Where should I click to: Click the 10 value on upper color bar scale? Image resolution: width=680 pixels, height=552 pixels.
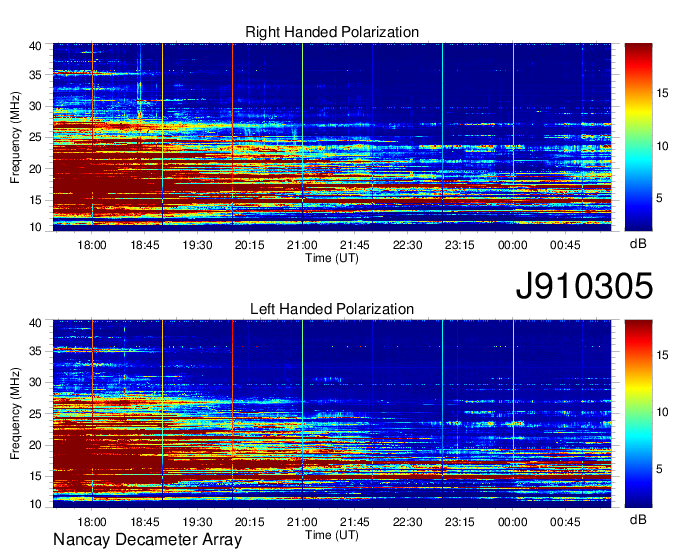(662, 146)
